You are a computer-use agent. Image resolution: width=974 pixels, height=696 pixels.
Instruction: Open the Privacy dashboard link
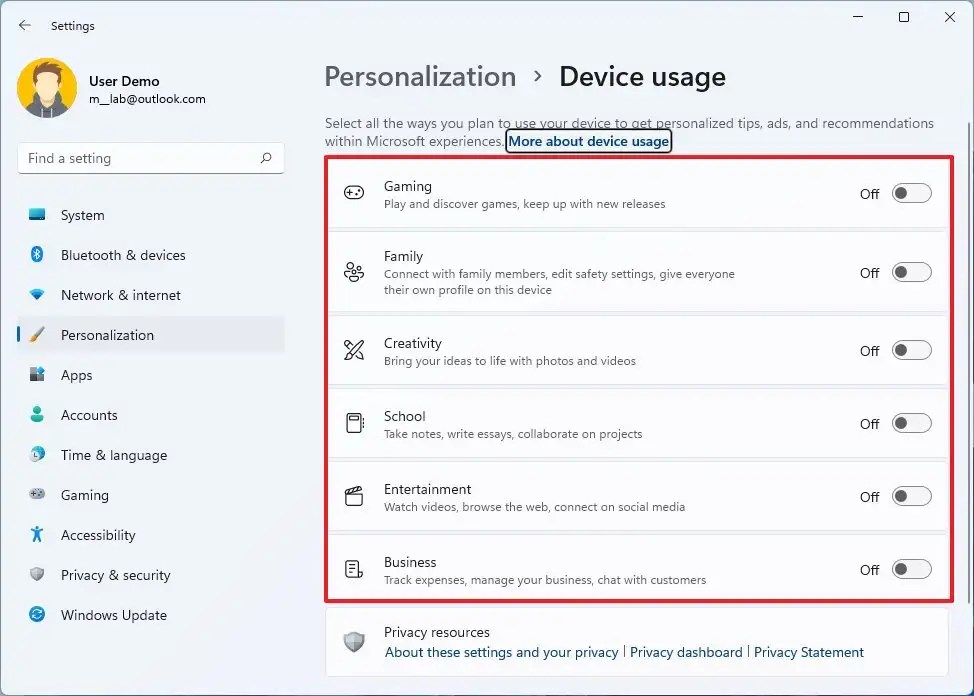click(x=687, y=652)
